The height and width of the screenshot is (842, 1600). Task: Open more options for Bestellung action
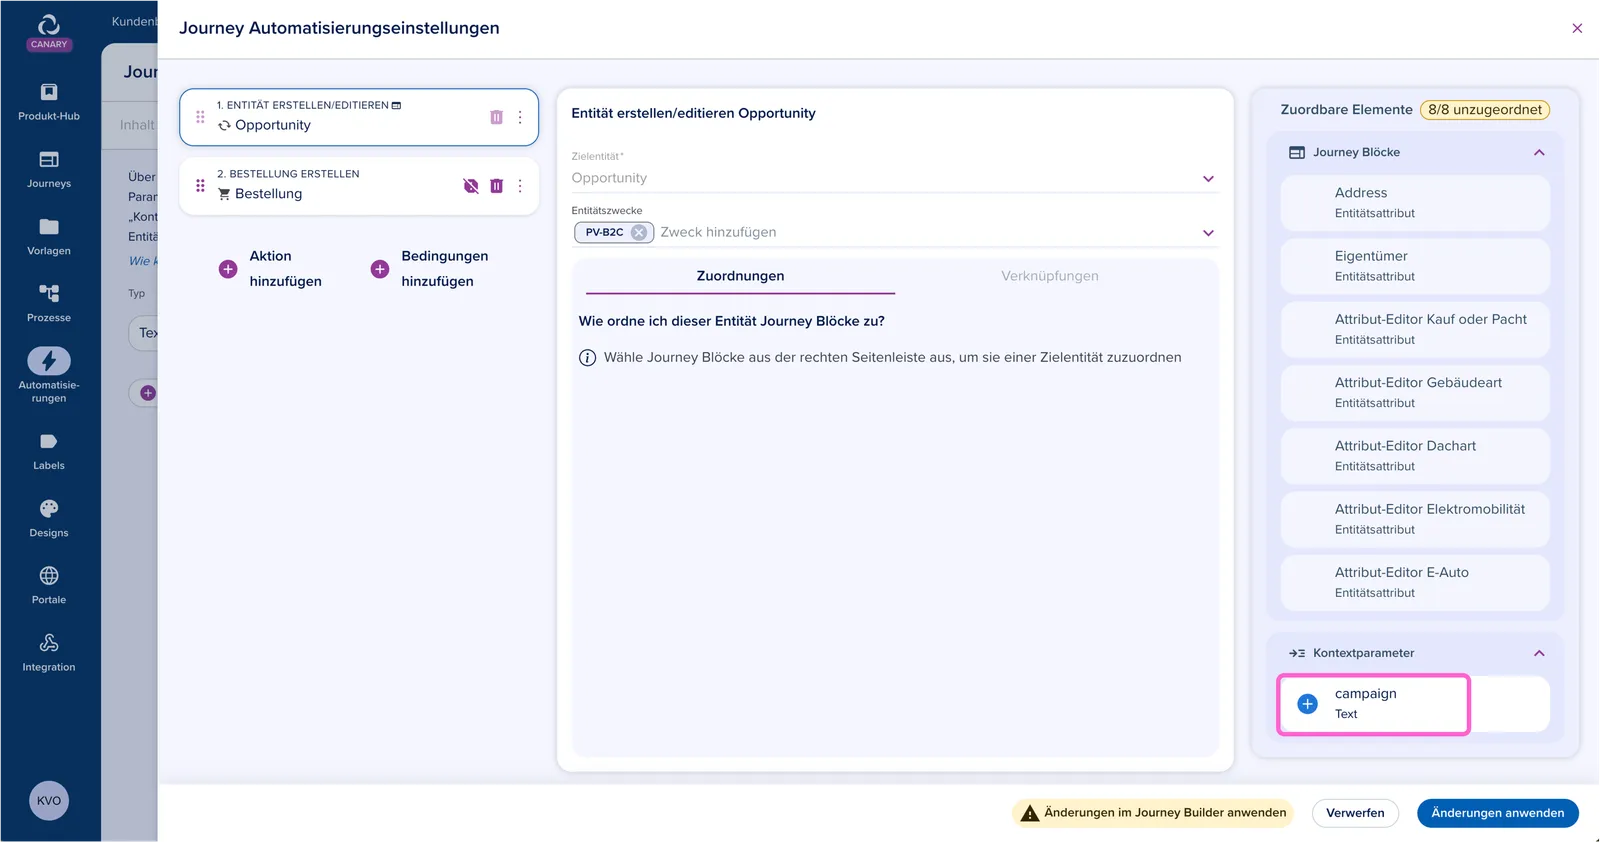pyautogui.click(x=520, y=186)
